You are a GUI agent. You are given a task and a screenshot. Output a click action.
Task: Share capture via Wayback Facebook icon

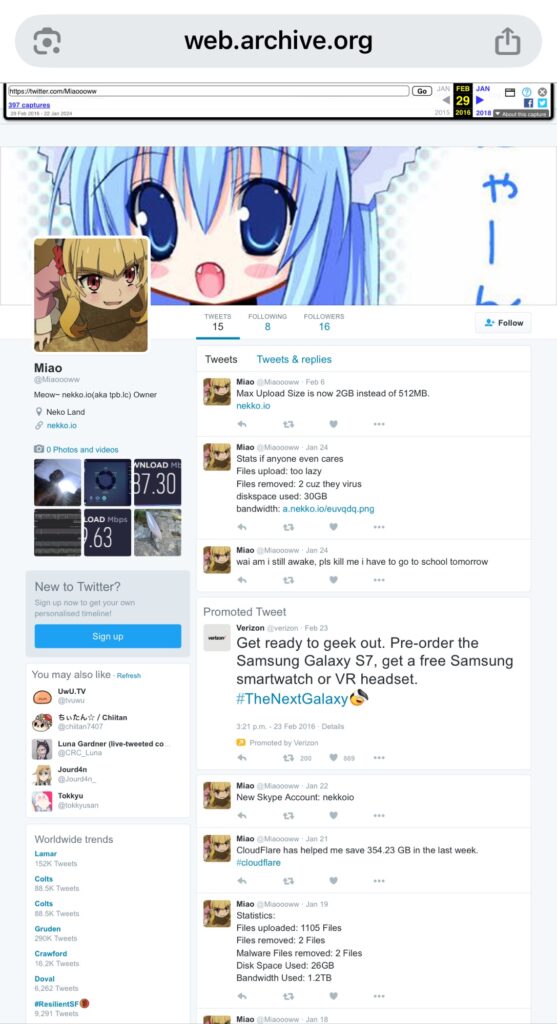pyautogui.click(x=529, y=103)
